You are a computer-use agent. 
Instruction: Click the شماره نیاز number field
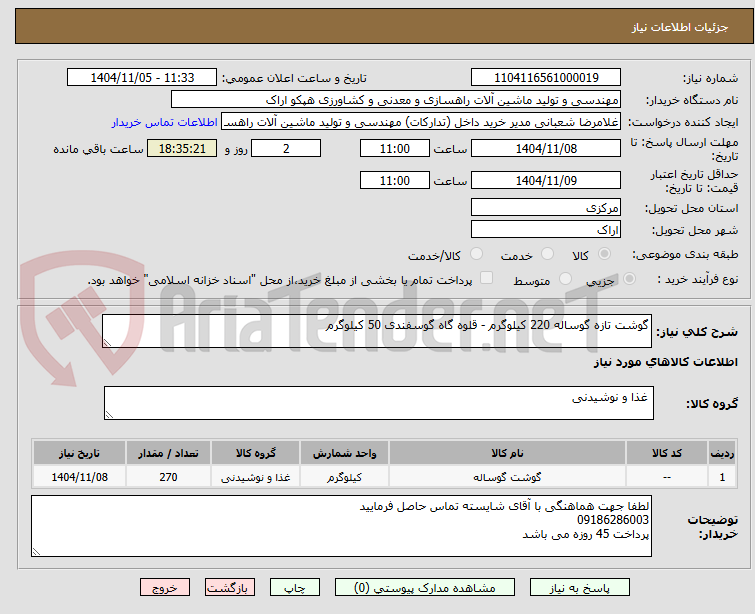[x=546, y=78]
